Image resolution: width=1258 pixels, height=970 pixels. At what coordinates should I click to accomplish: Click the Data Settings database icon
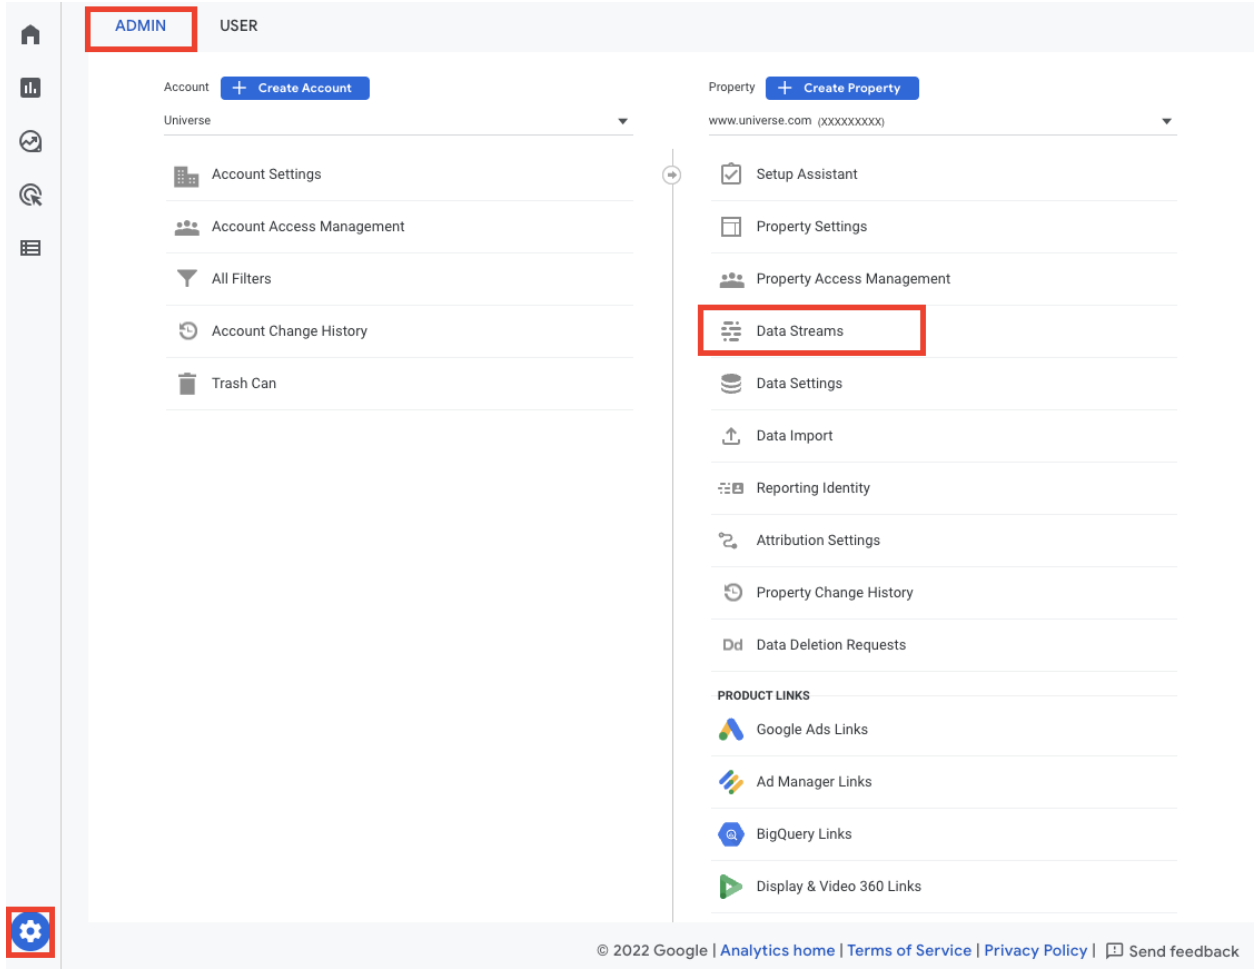[731, 384]
